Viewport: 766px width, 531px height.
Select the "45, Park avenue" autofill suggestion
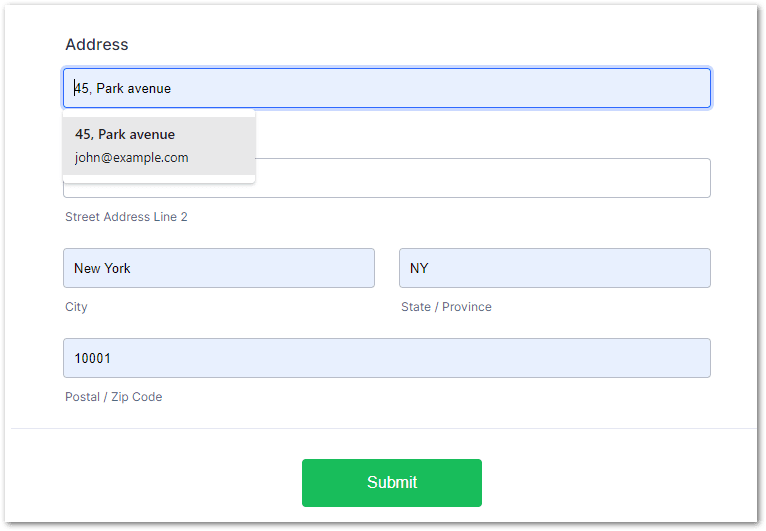click(x=125, y=134)
